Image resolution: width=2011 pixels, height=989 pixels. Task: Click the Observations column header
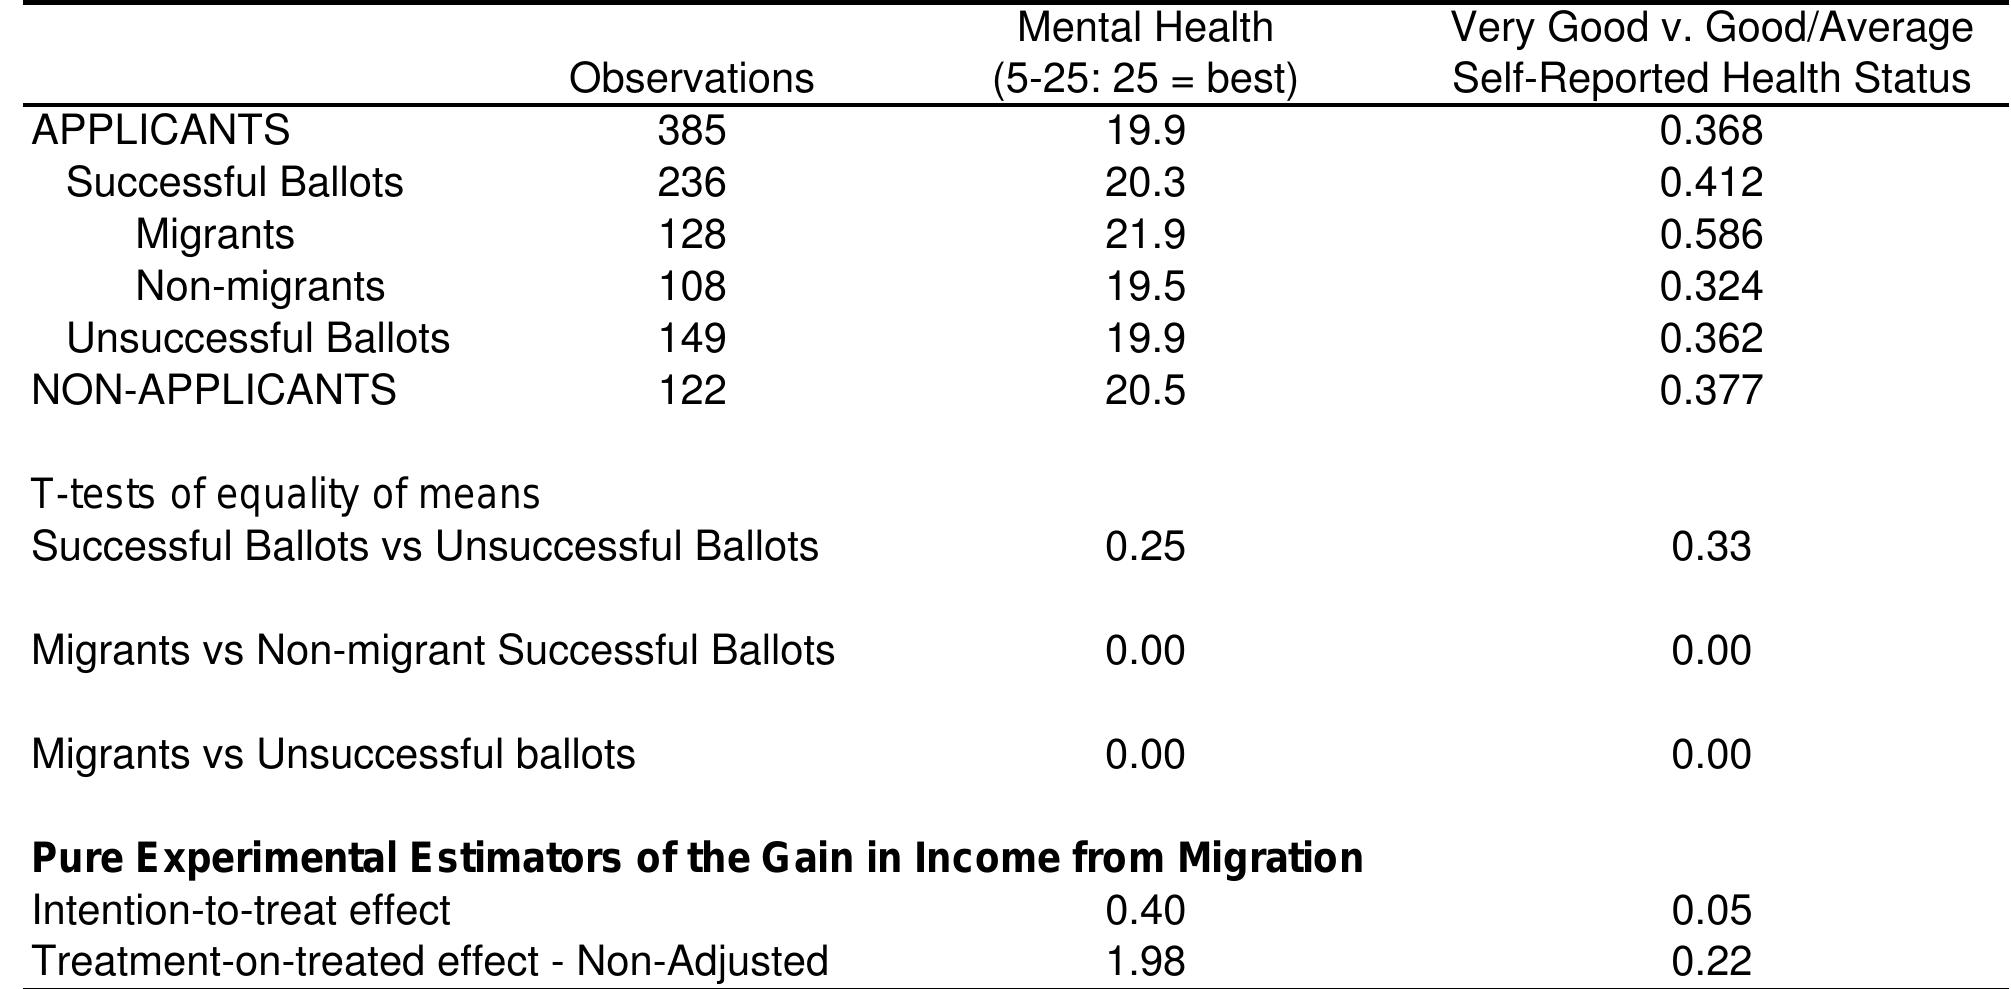tap(691, 78)
